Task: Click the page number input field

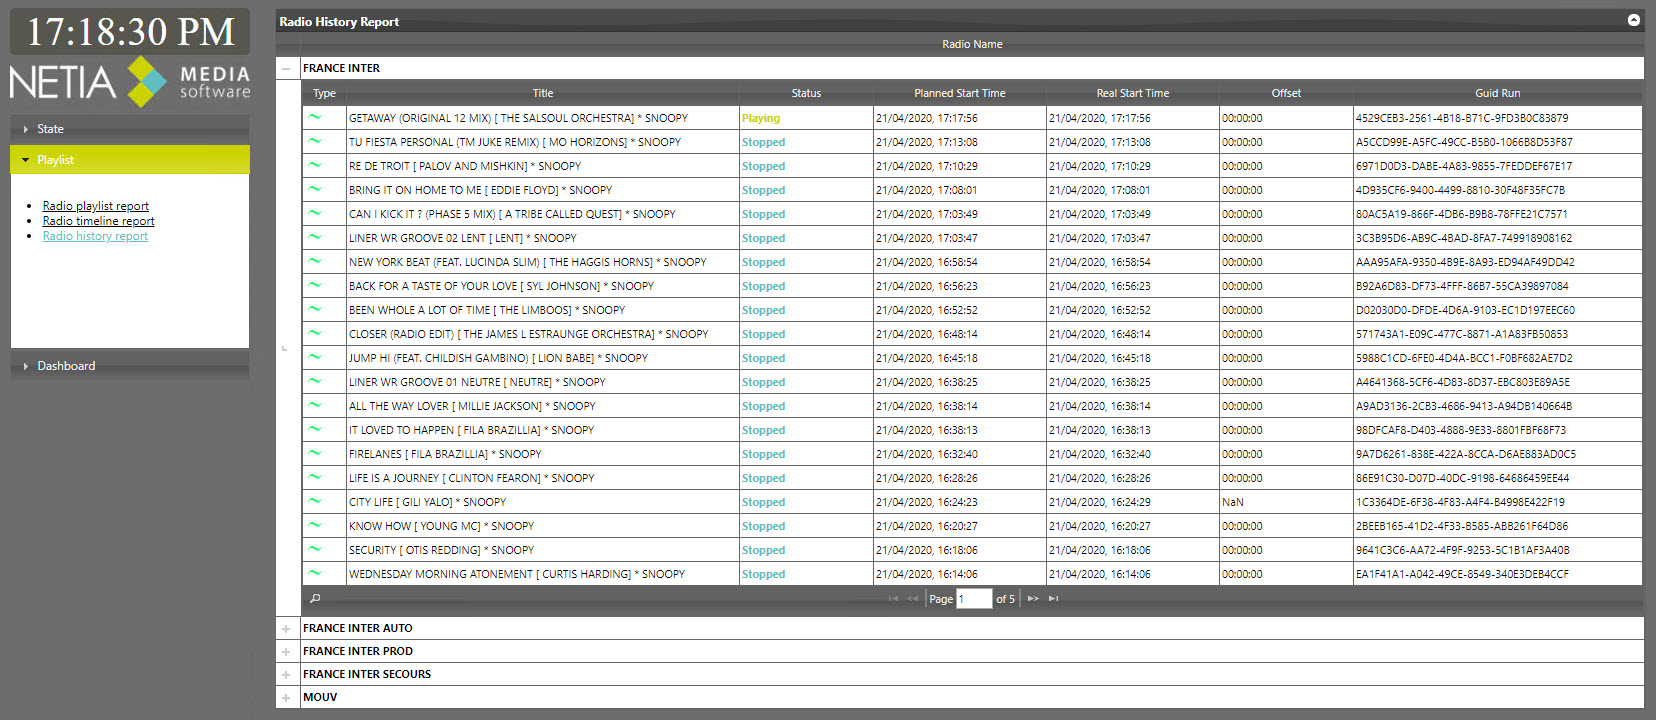Action: [974, 599]
